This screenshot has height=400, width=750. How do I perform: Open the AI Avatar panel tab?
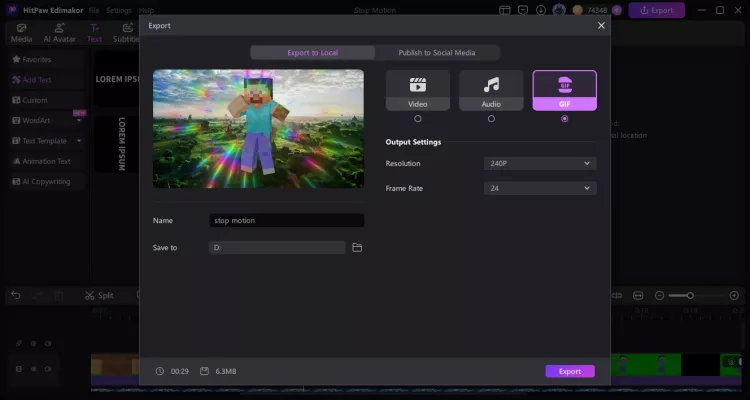click(59, 33)
